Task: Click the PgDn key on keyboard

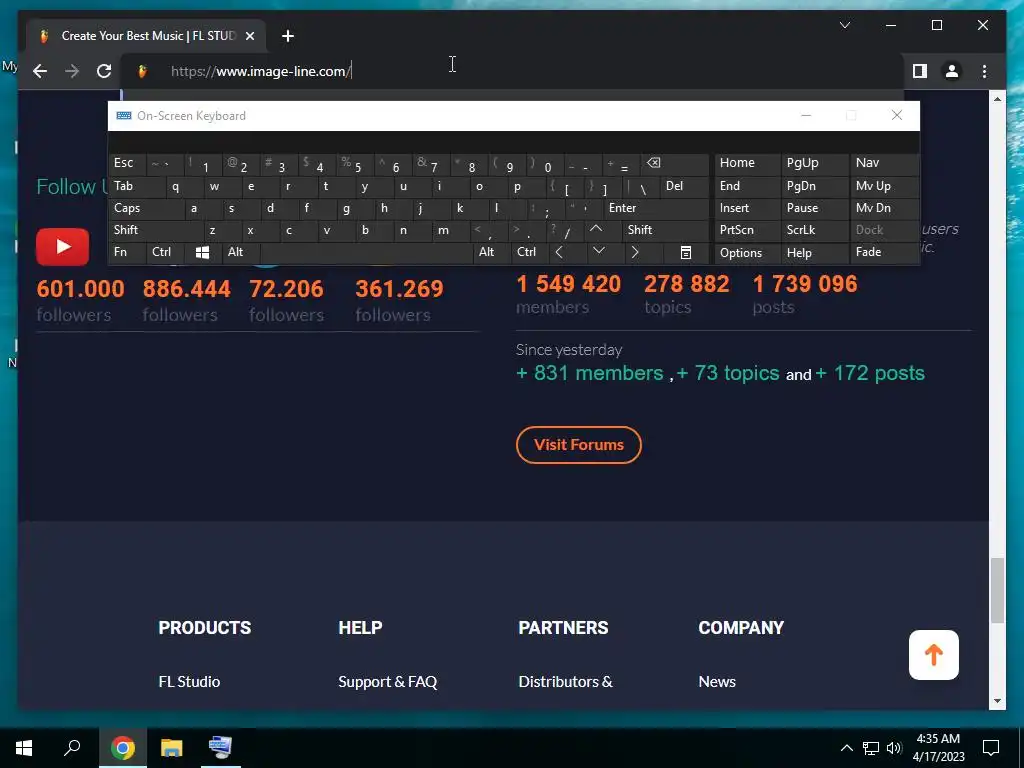Action: point(814,187)
